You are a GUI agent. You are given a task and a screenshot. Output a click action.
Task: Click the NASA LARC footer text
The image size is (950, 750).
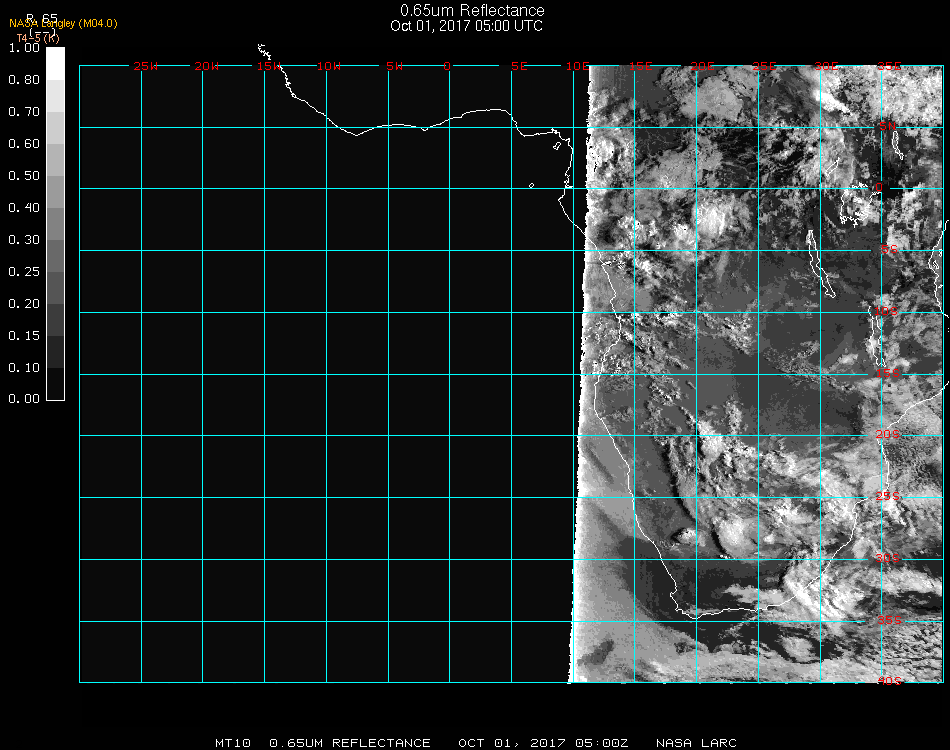coord(696,743)
